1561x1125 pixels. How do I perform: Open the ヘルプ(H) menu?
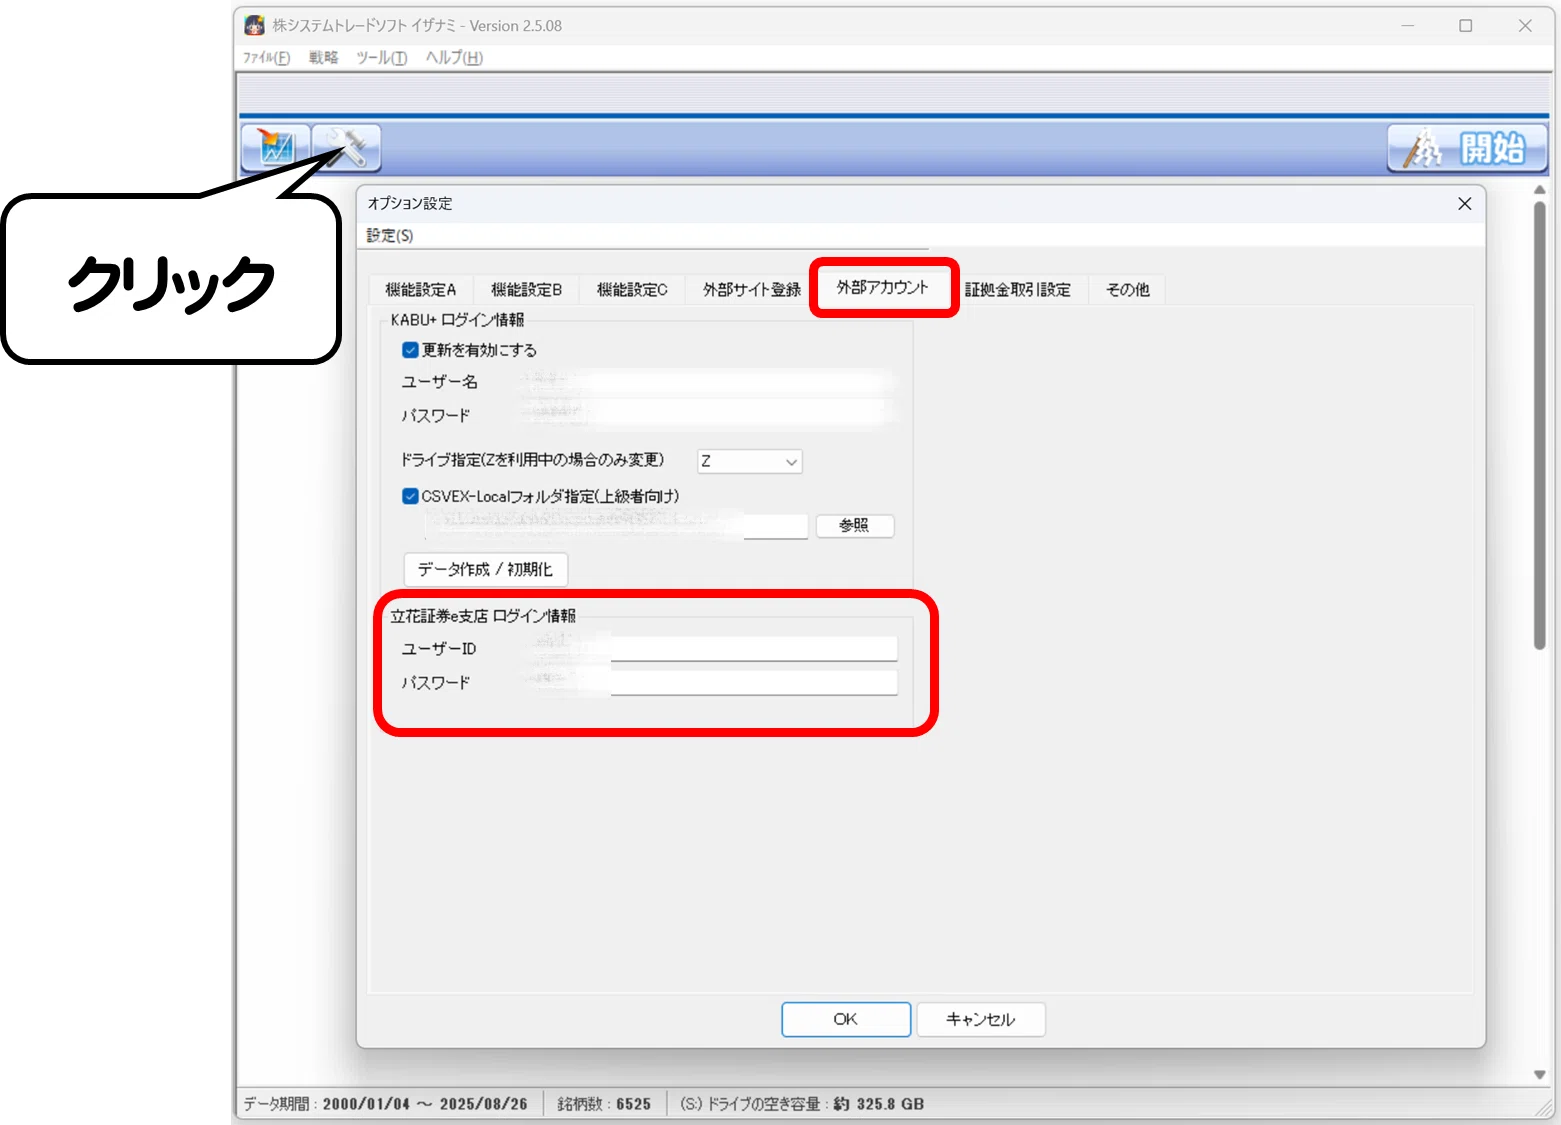[x=454, y=58]
